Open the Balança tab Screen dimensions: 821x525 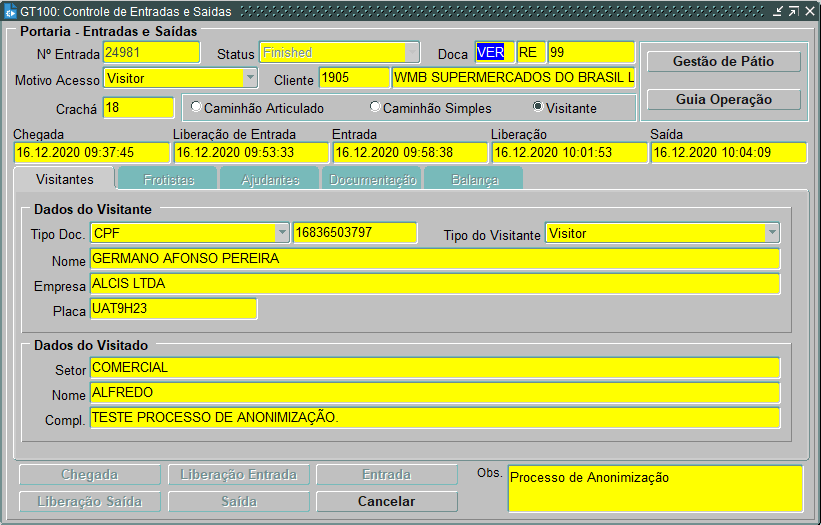pyautogui.click(x=474, y=179)
